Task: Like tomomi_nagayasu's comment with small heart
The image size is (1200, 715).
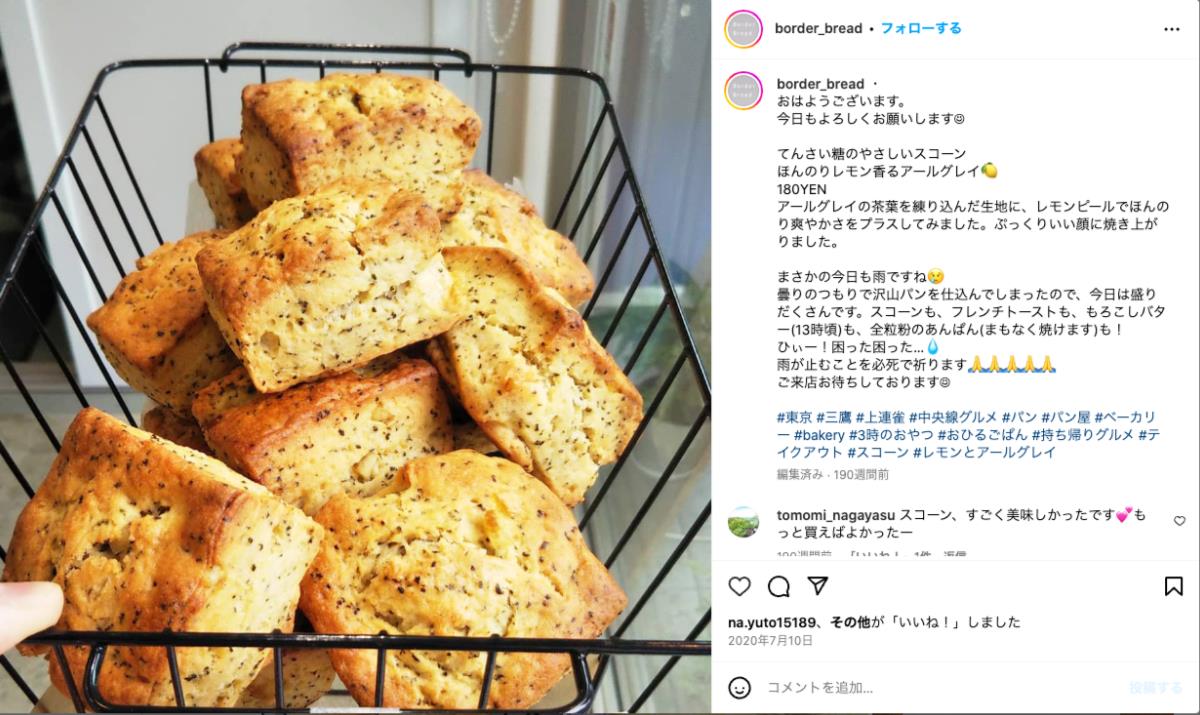Action: (1180, 521)
